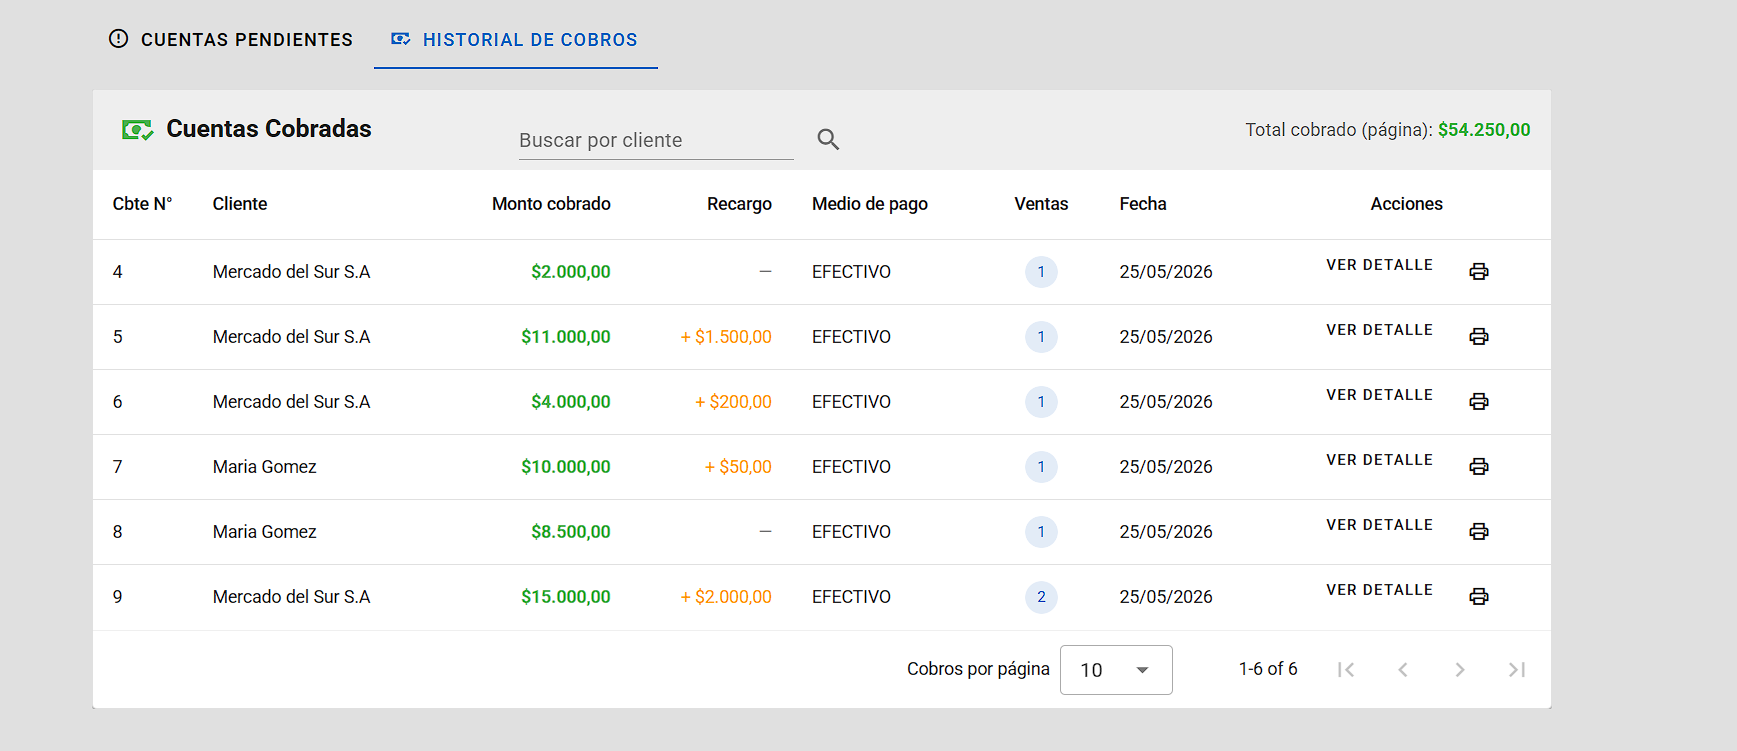Go to previous page of results

click(x=1403, y=670)
